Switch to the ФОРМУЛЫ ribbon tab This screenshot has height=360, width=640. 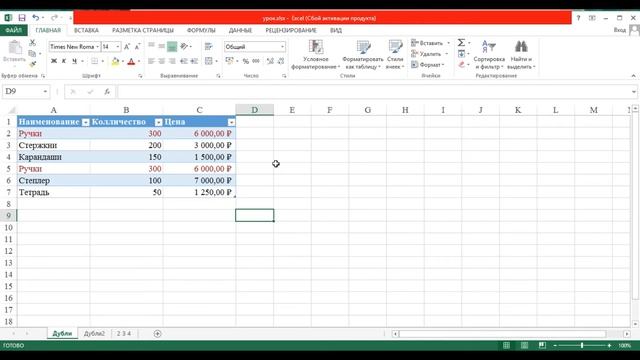[x=201, y=30]
